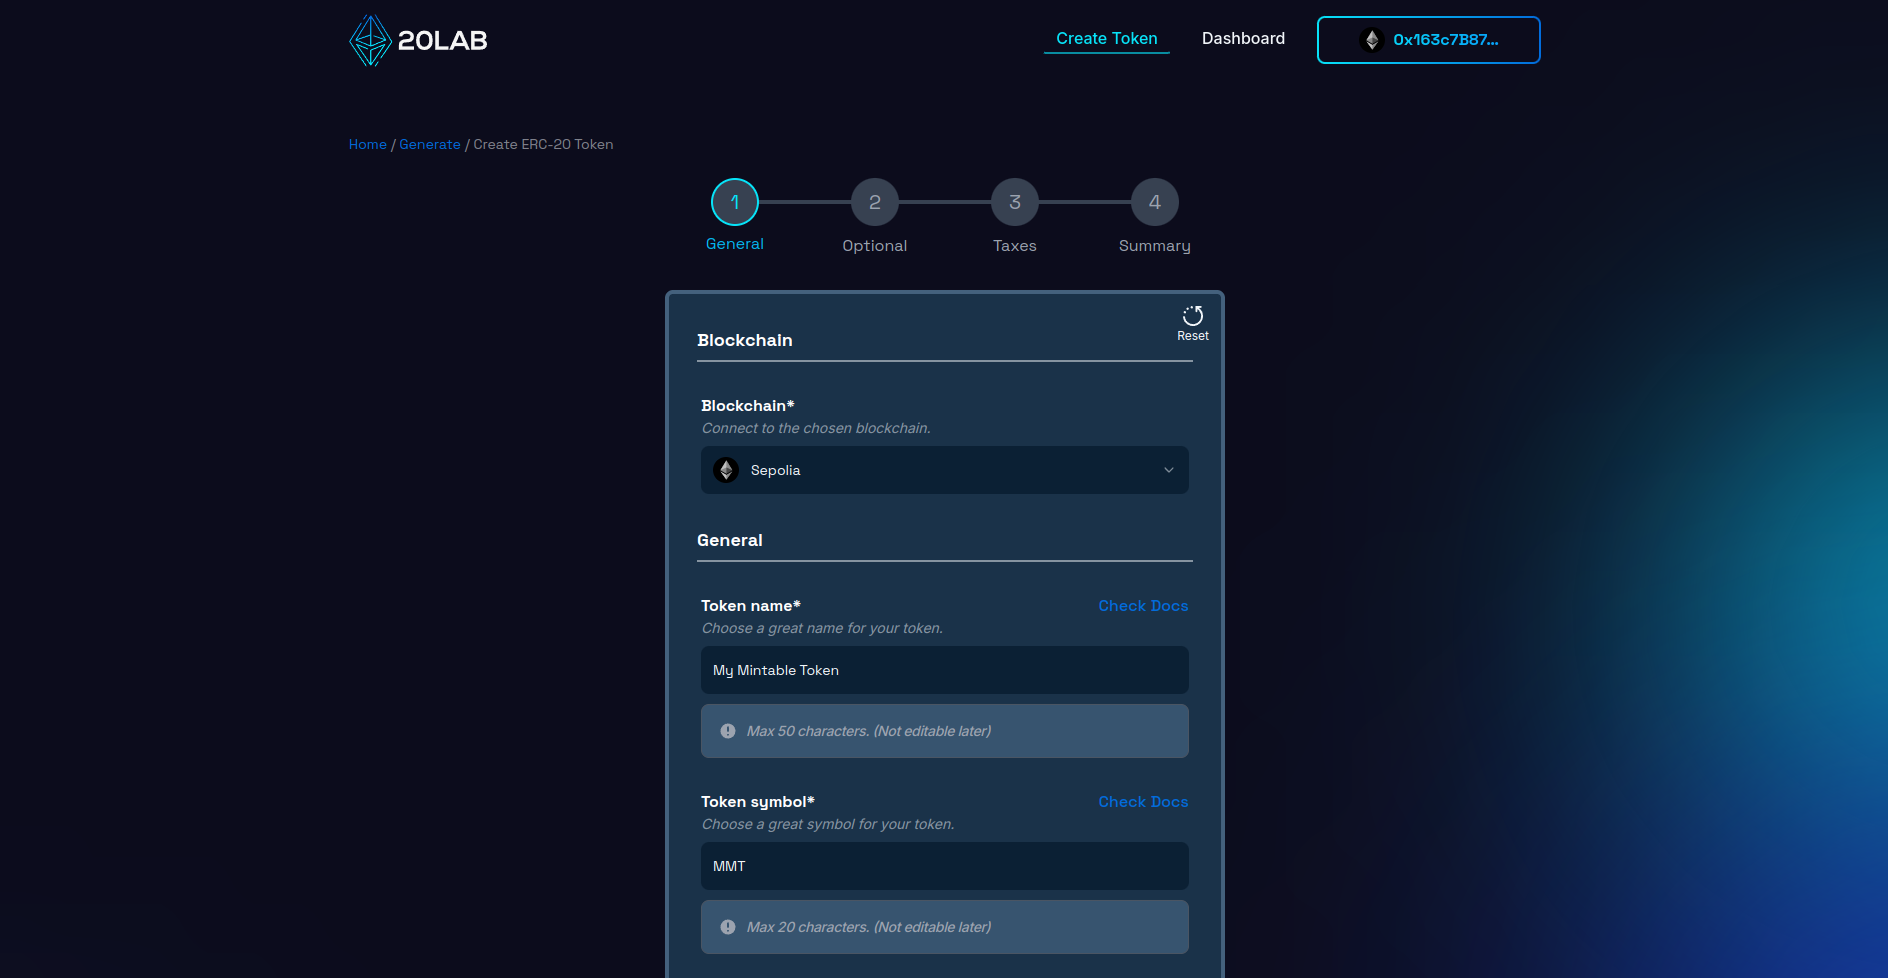Click the 'Blockchain' section heading

pos(744,340)
